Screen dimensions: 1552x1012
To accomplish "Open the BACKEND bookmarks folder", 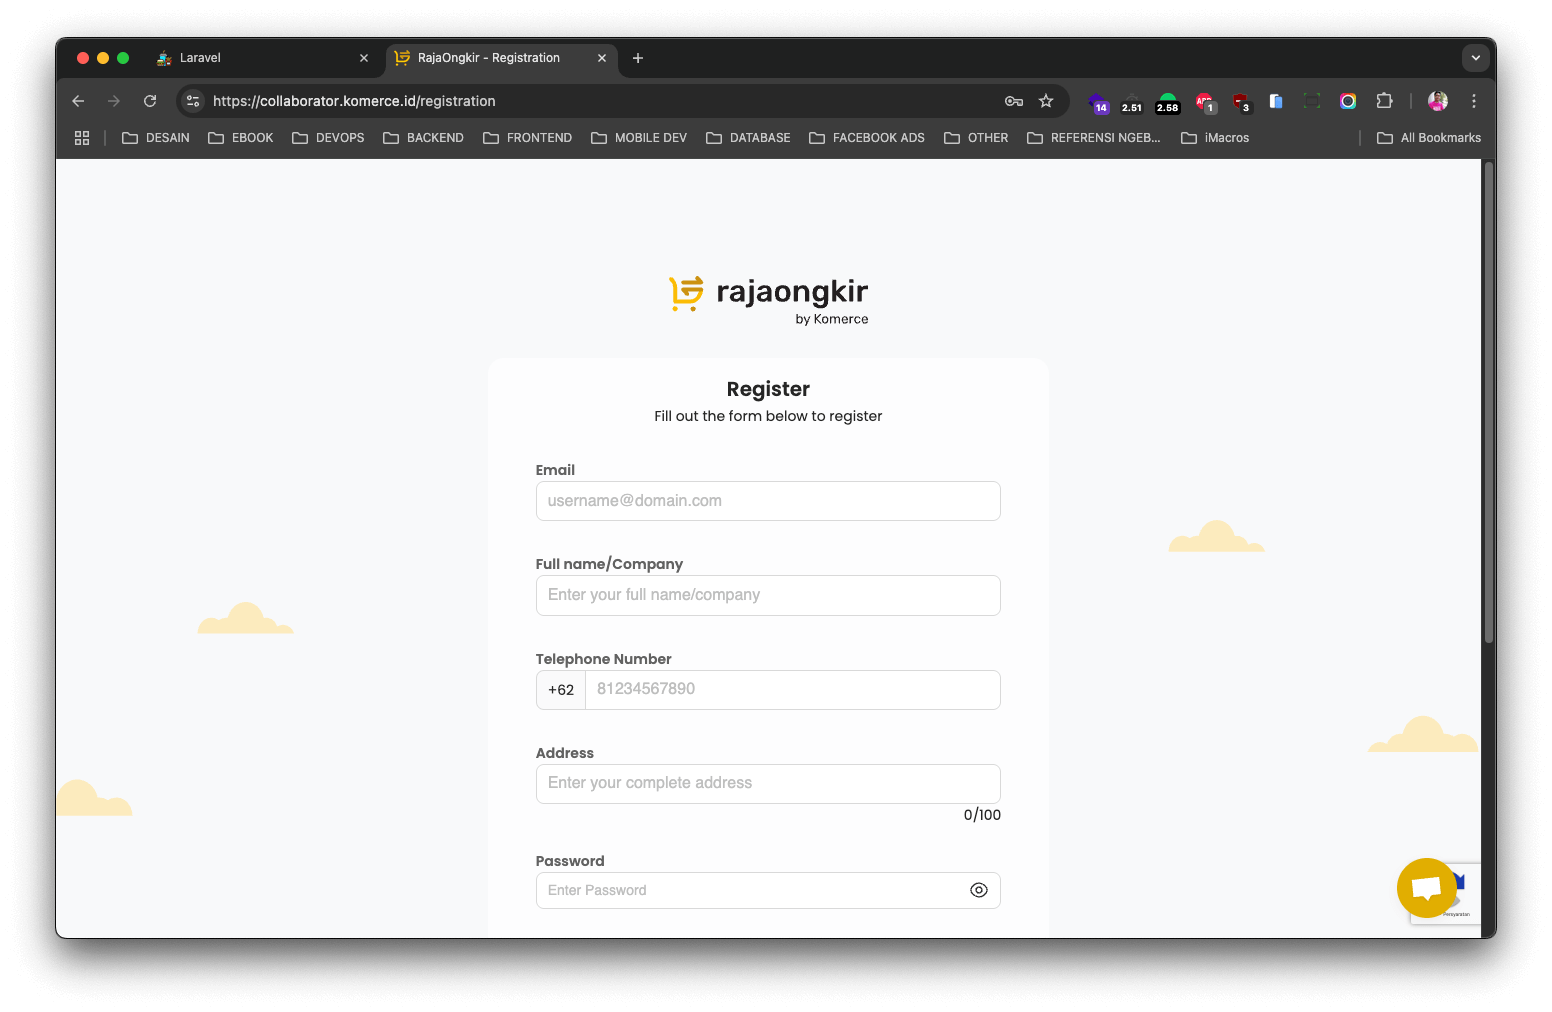I will click(x=424, y=138).
